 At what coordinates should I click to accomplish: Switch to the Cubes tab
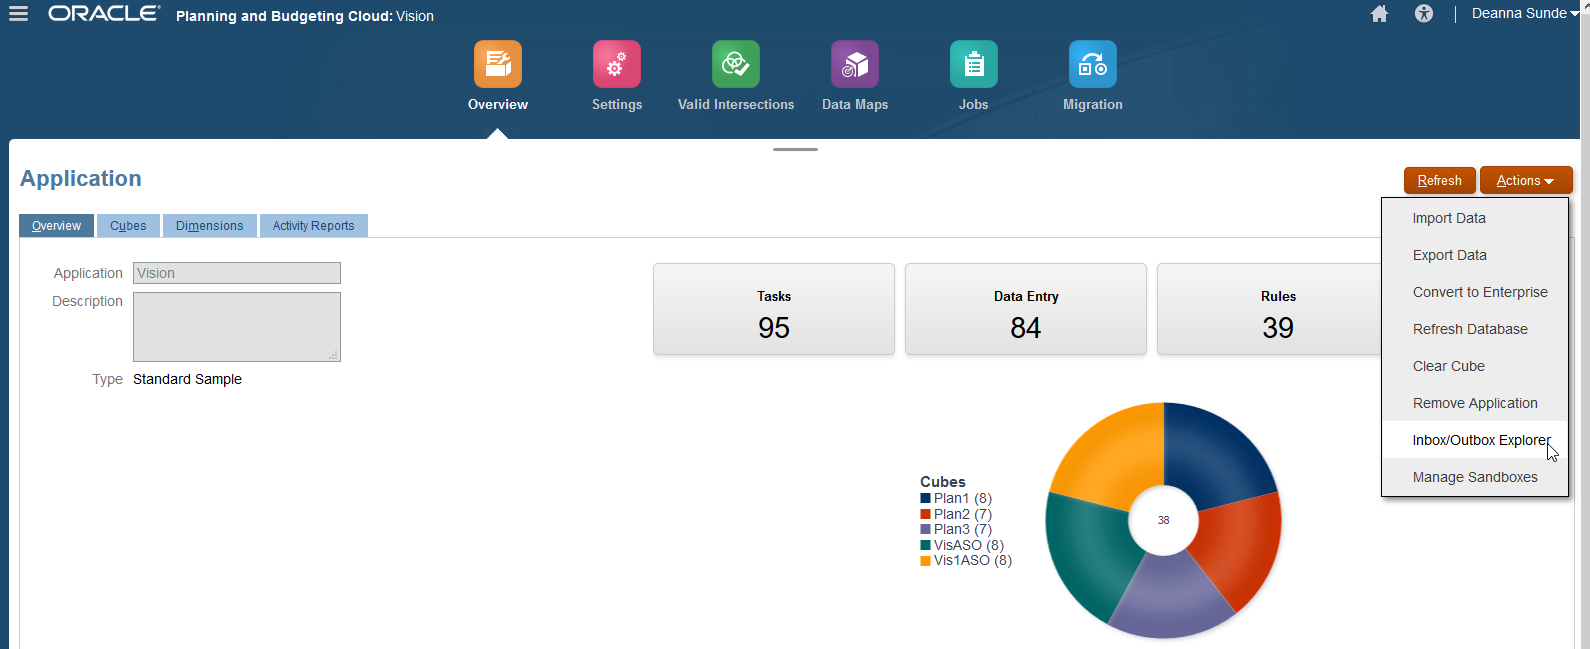pos(128,226)
